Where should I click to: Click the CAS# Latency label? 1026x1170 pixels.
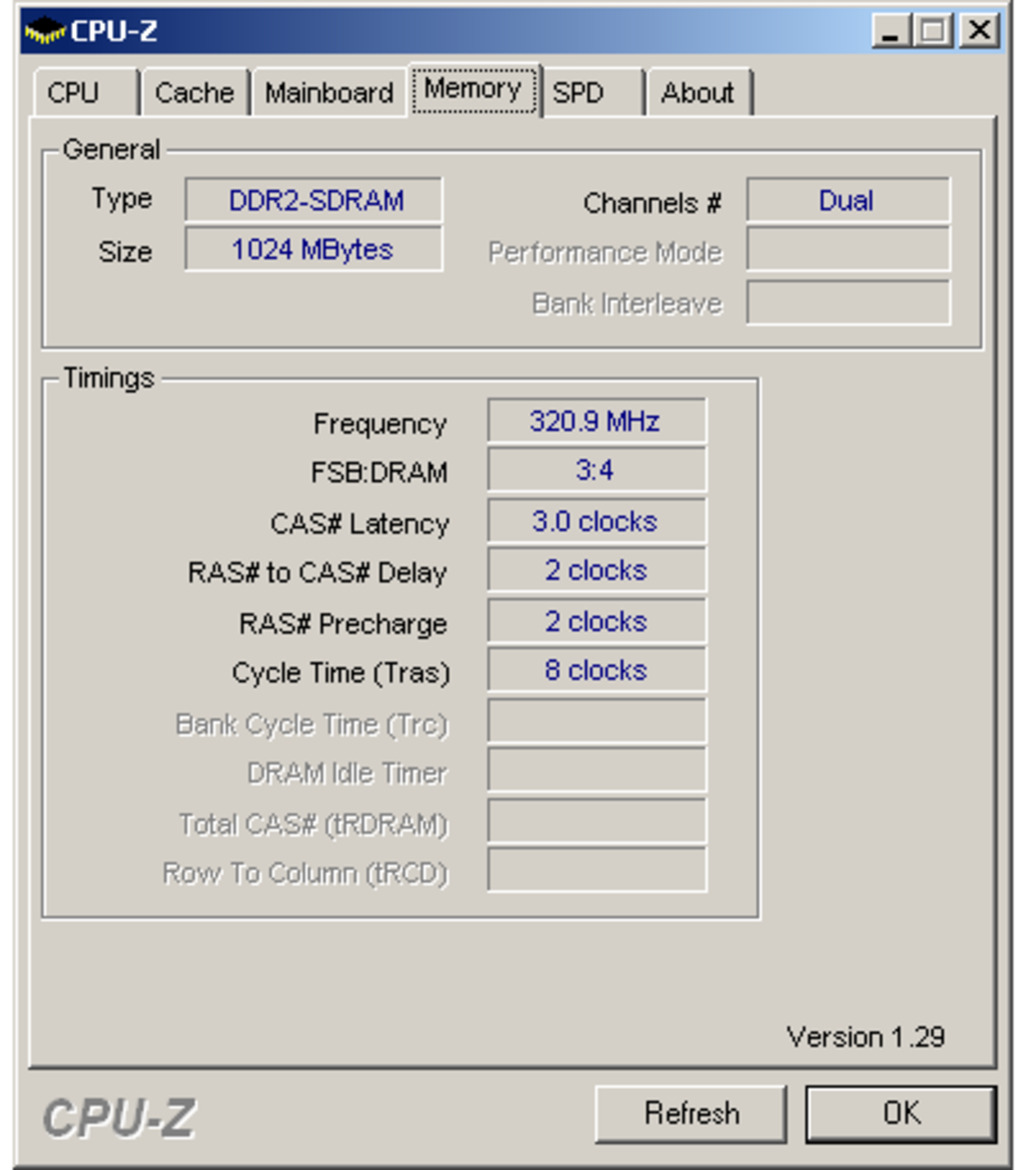360,524
